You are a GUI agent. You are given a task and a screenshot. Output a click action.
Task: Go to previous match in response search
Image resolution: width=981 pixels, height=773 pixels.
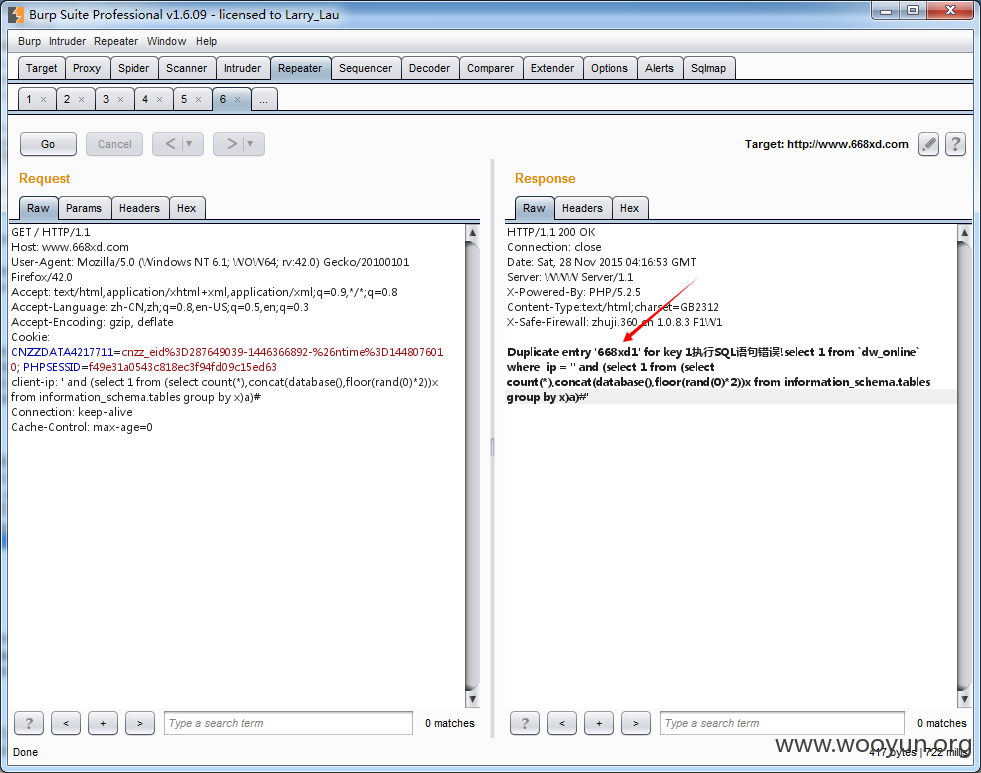click(561, 723)
